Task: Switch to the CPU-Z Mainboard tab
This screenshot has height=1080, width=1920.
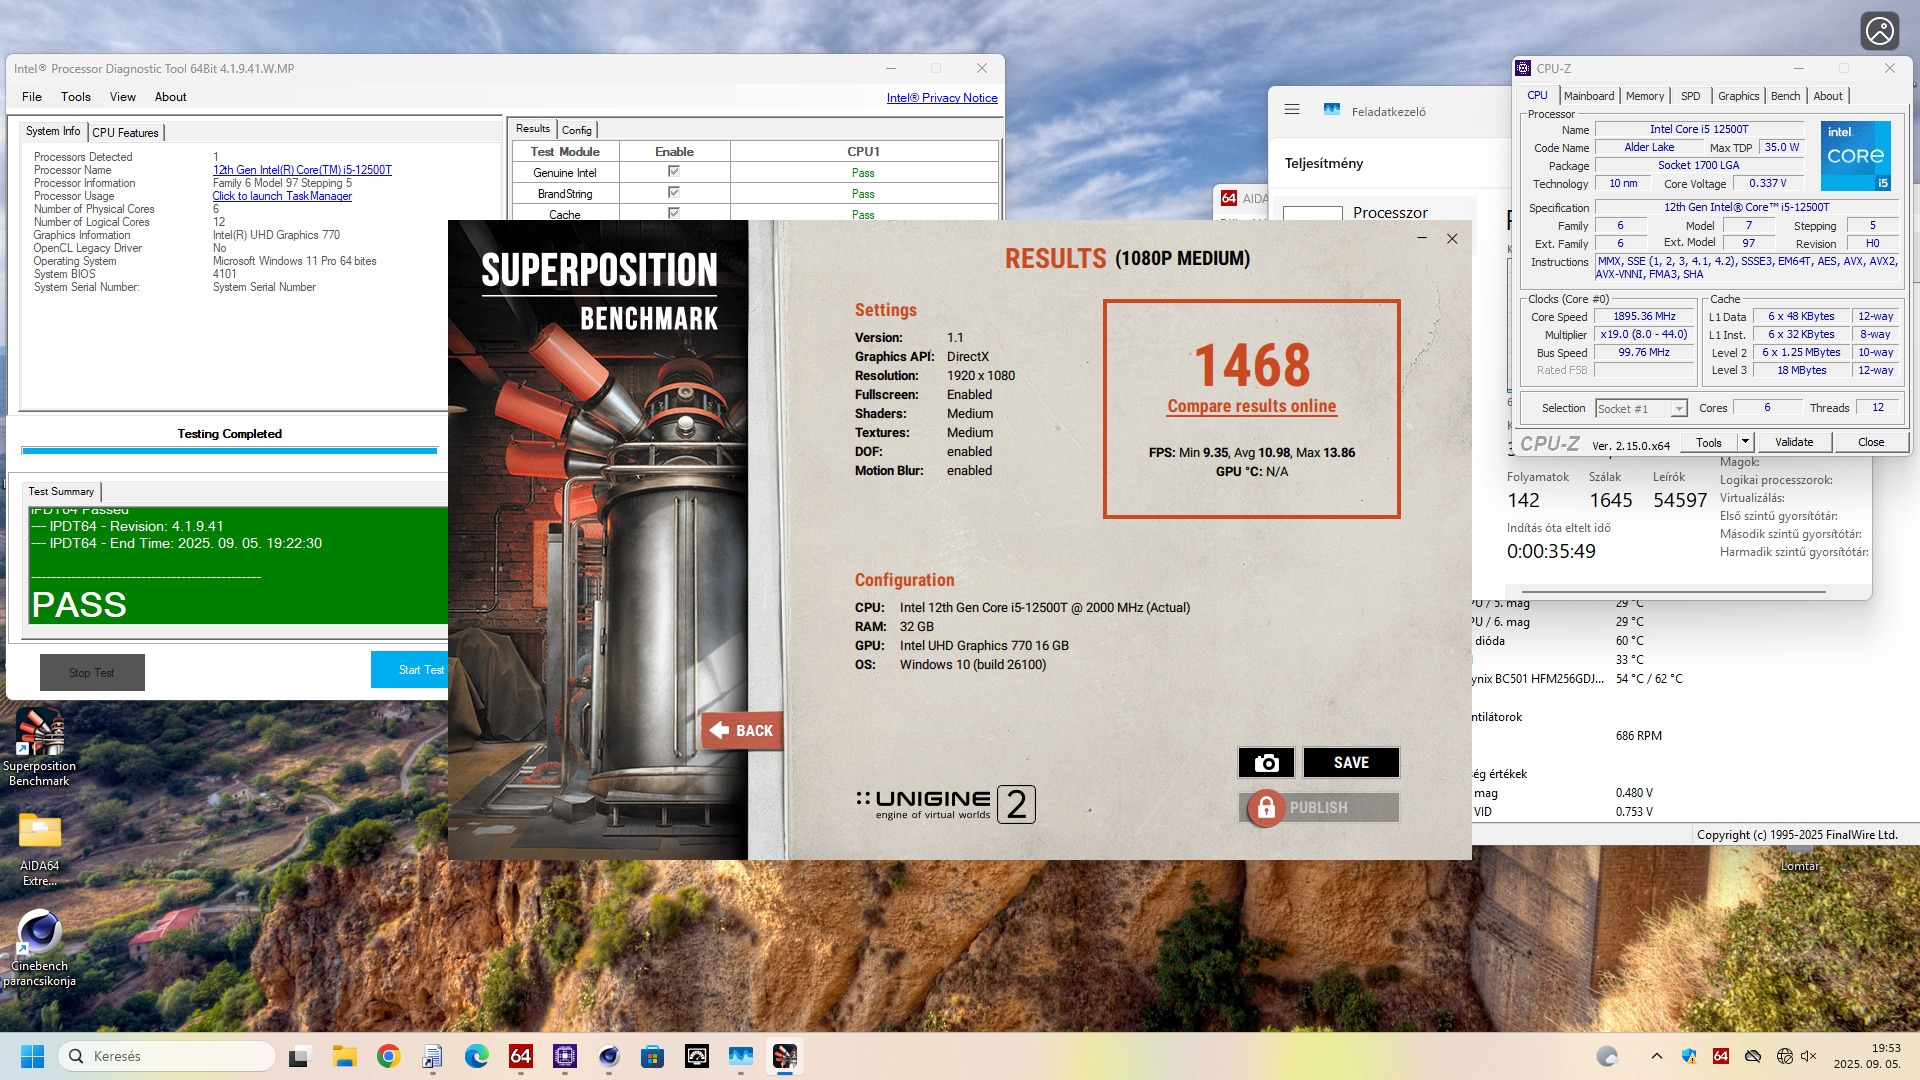Action: 1589,96
